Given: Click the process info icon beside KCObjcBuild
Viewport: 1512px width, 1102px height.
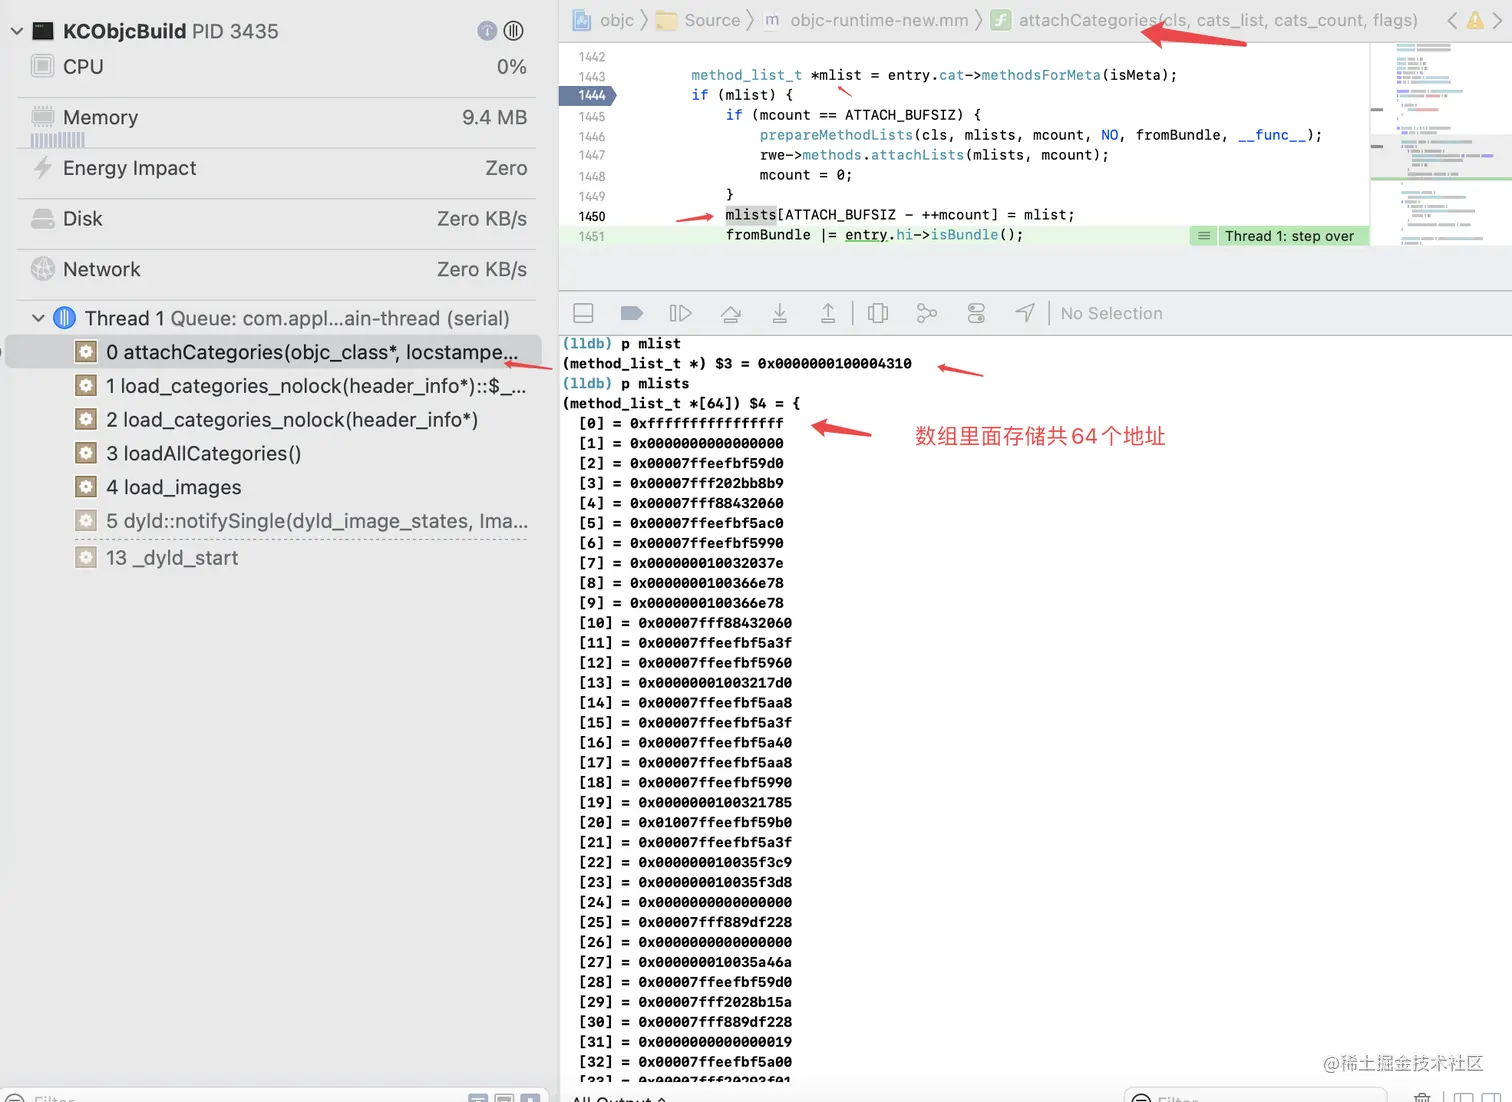Looking at the screenshot, I should [x=487, y=31].
